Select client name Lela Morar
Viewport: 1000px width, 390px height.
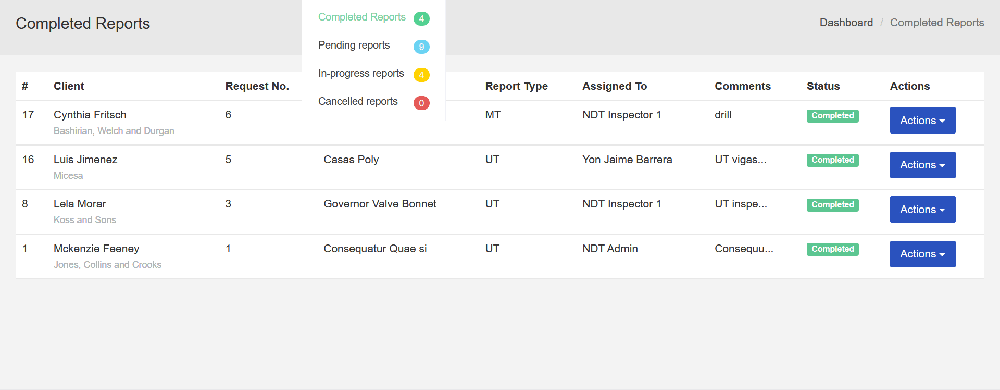tap(80, 205)
